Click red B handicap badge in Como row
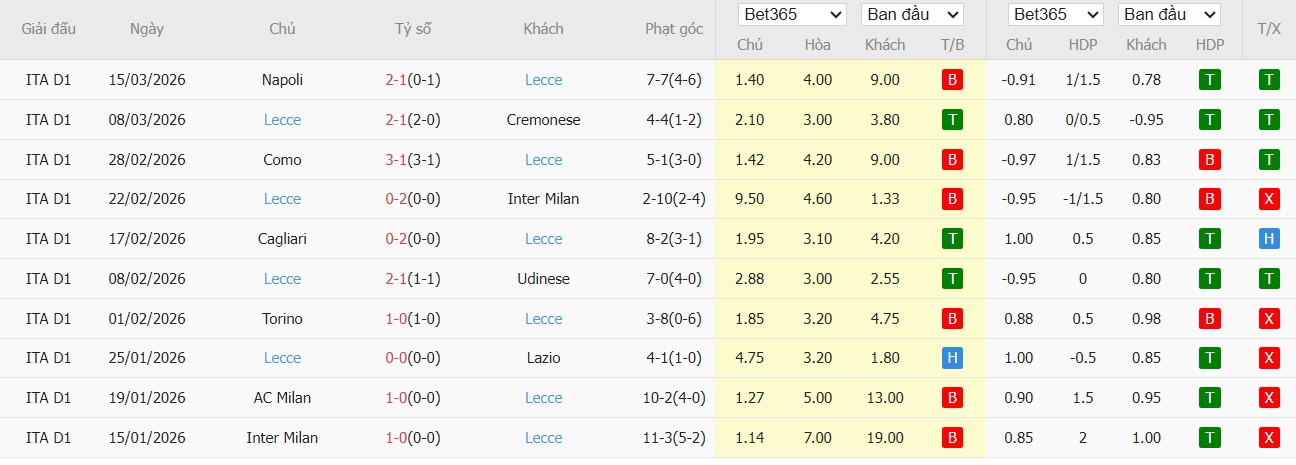 pyautogui.click(x=1210, y=160)
